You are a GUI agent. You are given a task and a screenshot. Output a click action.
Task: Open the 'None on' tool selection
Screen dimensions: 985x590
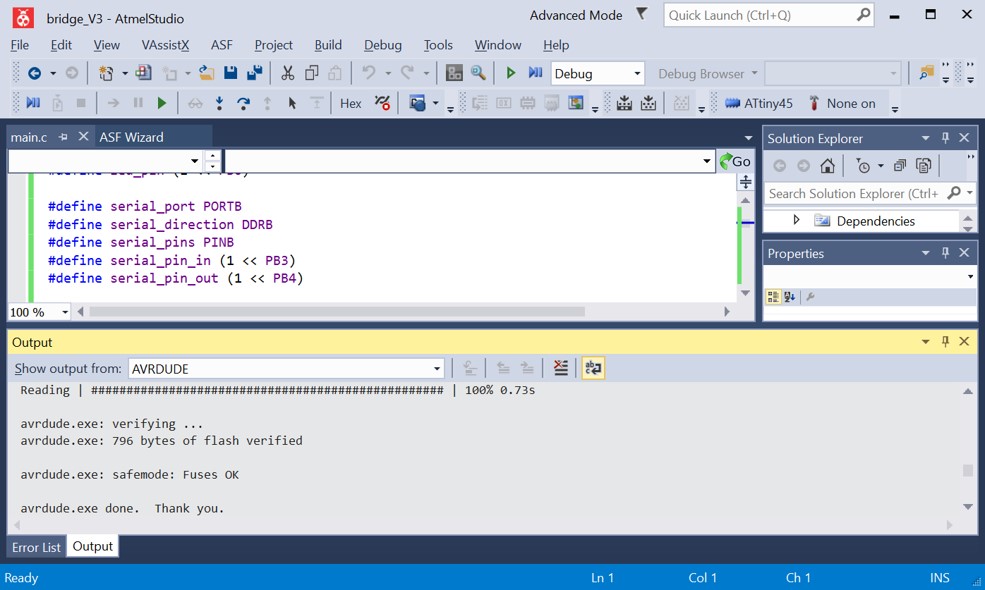842,103
